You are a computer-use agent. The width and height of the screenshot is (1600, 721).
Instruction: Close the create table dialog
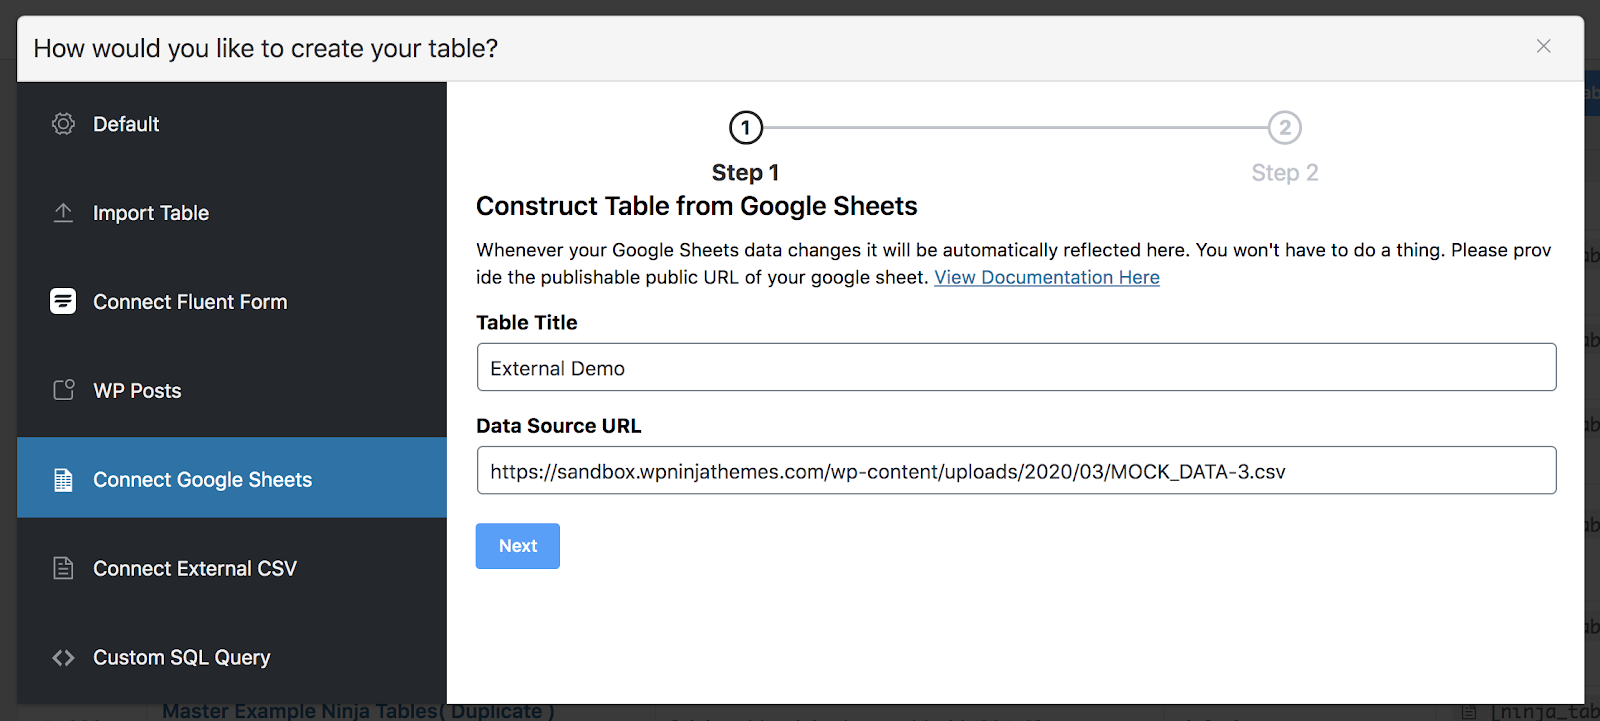1544,46
